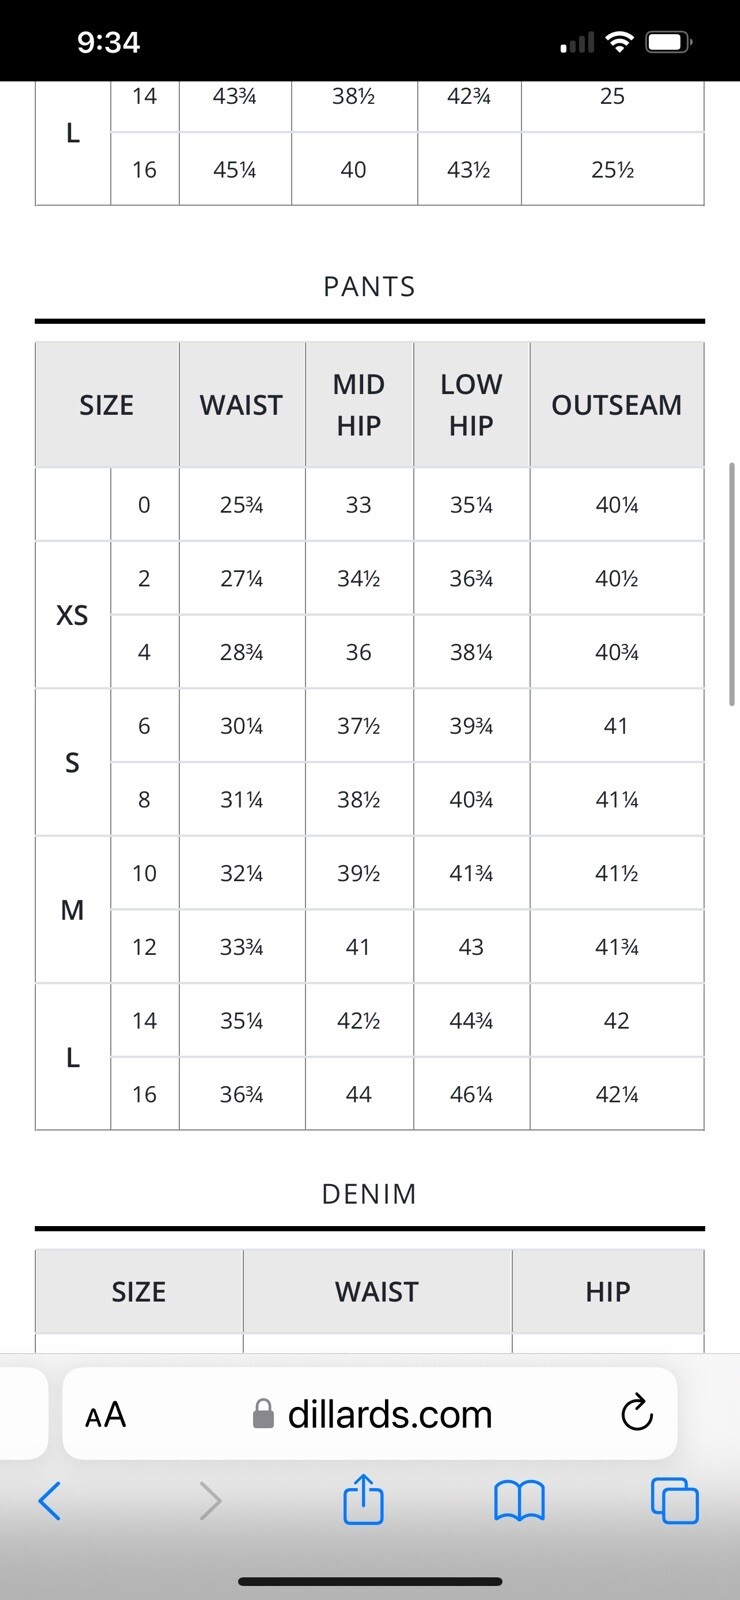Image resolution: width=740 pixels, height=1600 pixels.
Task: Show open tabs overview icon
Action: [675, 1501]
